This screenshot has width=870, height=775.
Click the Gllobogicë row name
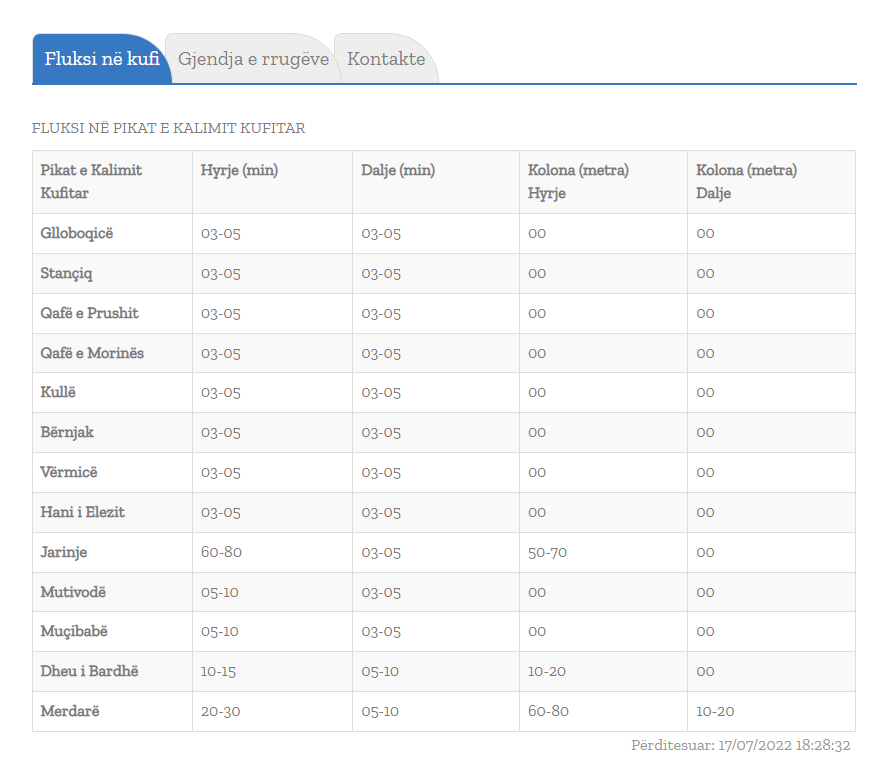tap(77, 234)
